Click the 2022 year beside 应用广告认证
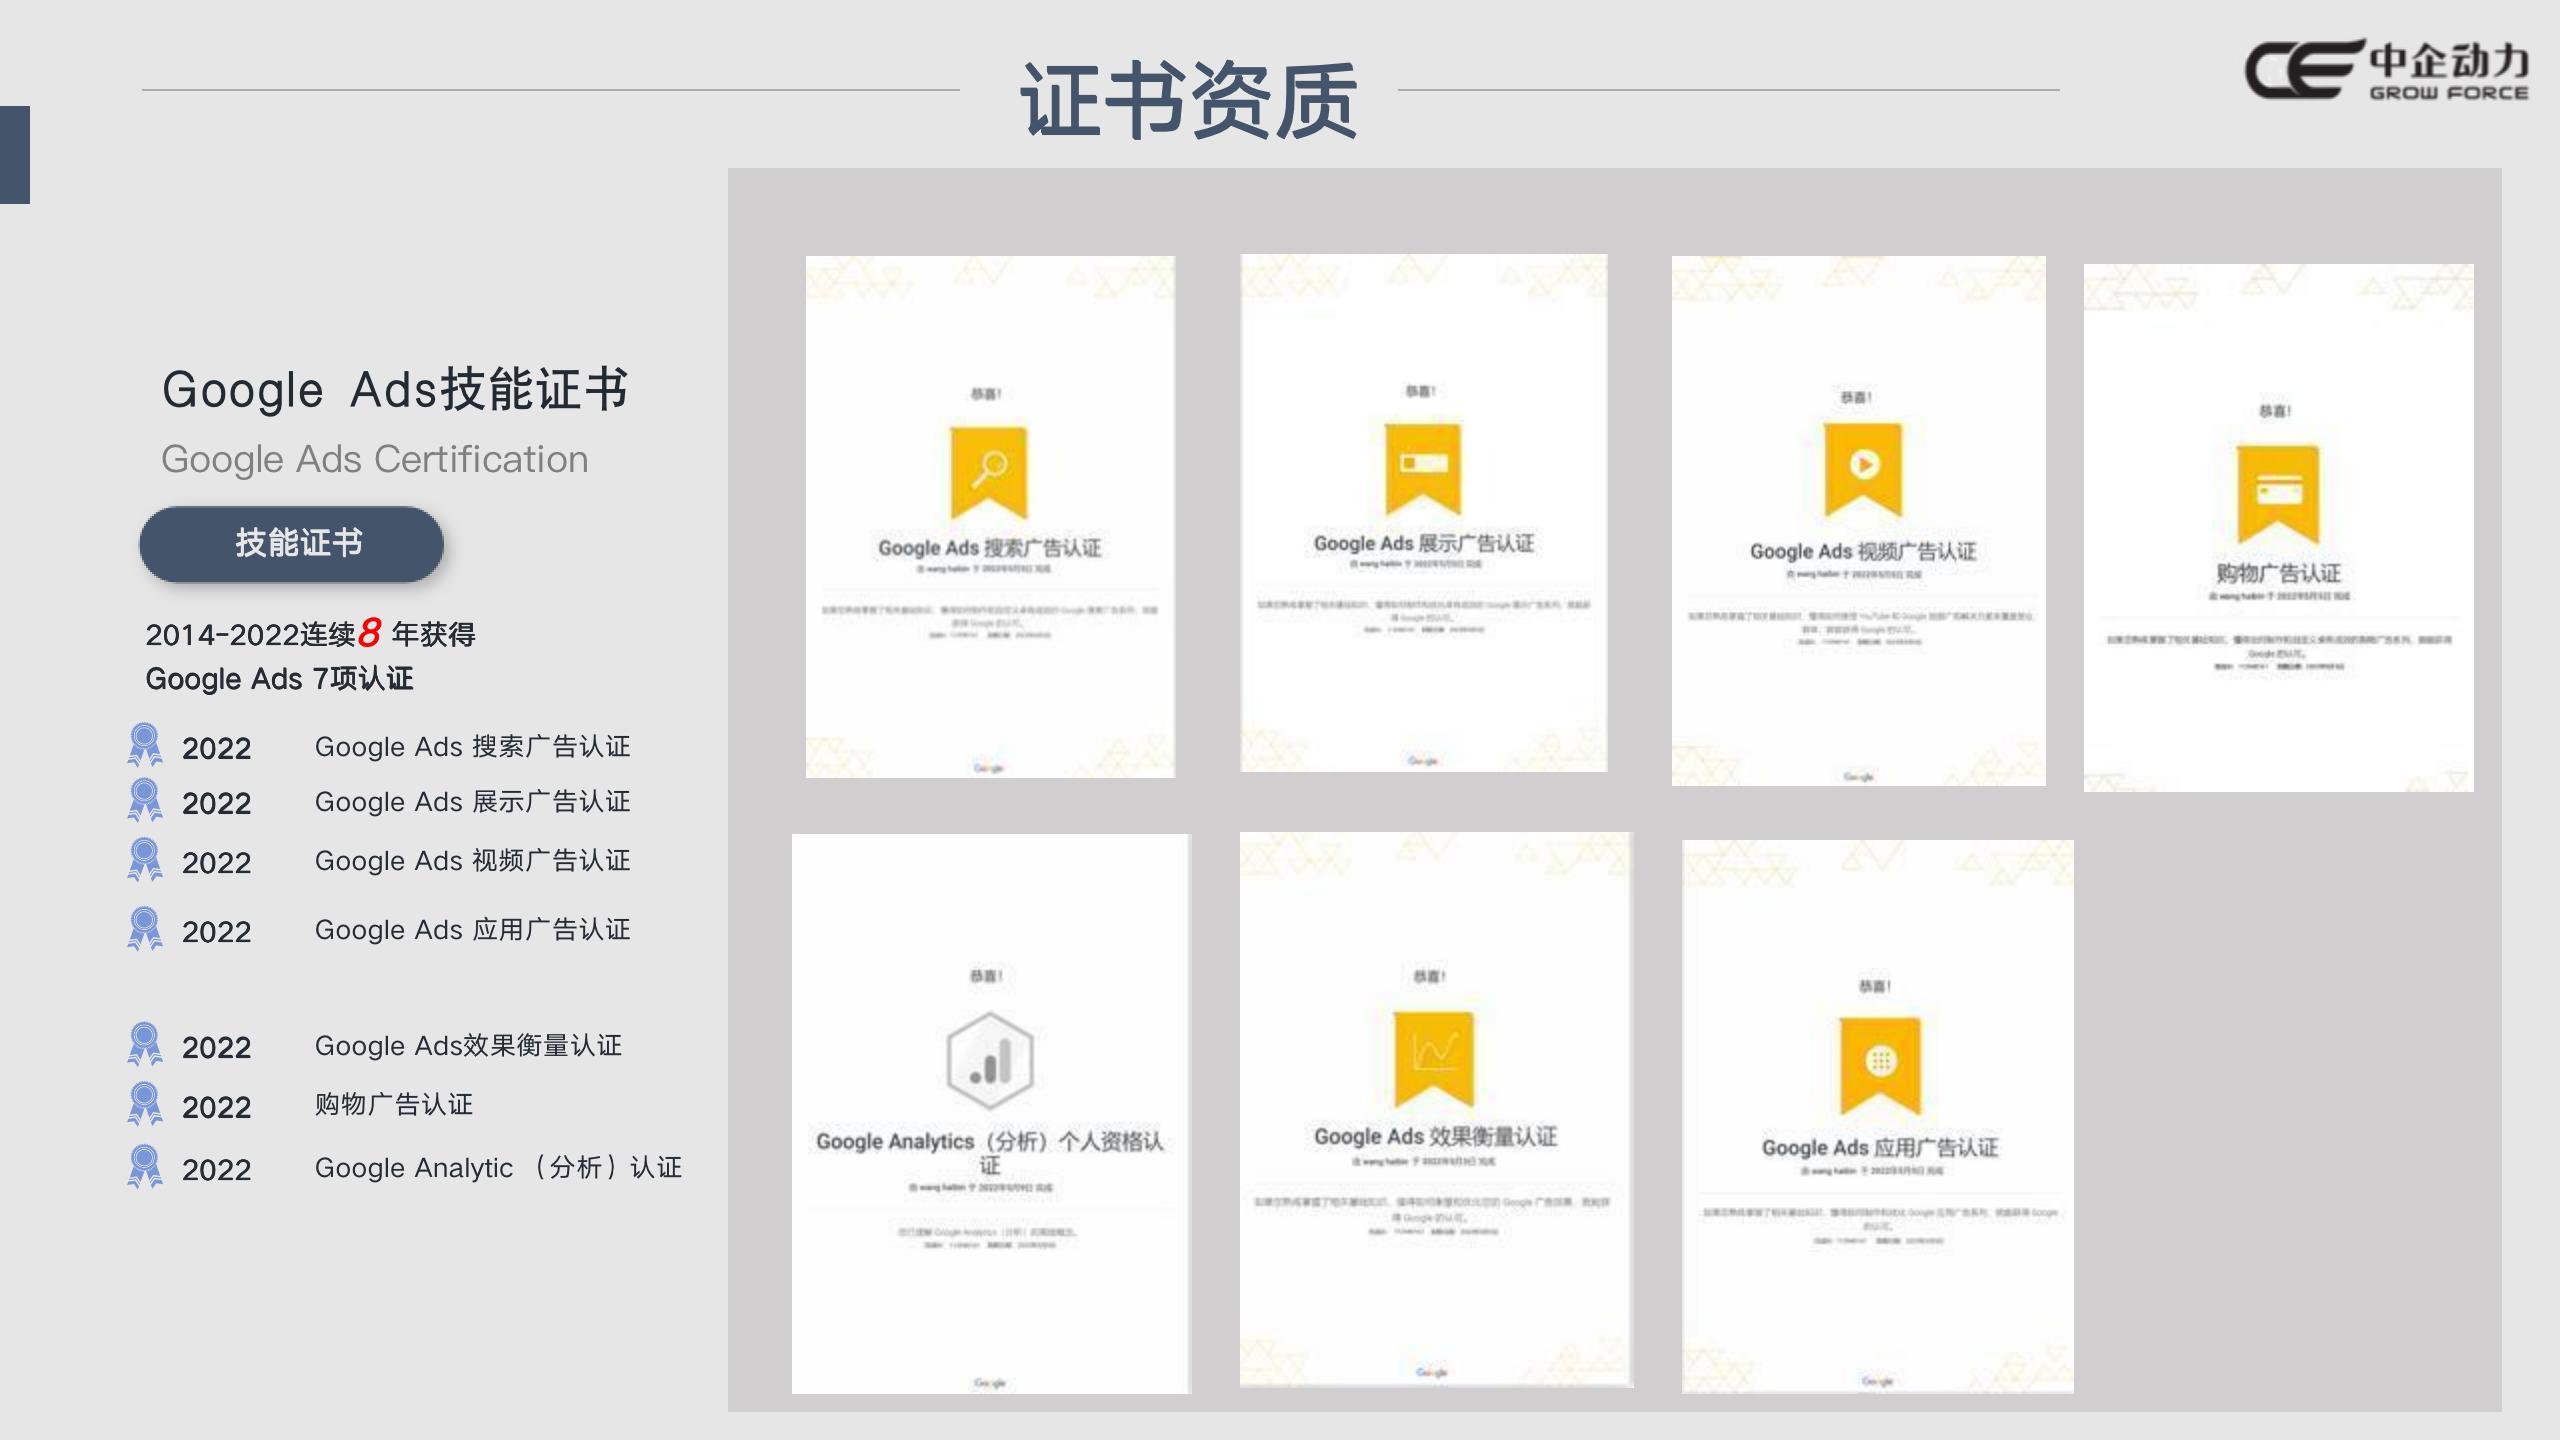2560x1440 pixels. tap(216, 931)
